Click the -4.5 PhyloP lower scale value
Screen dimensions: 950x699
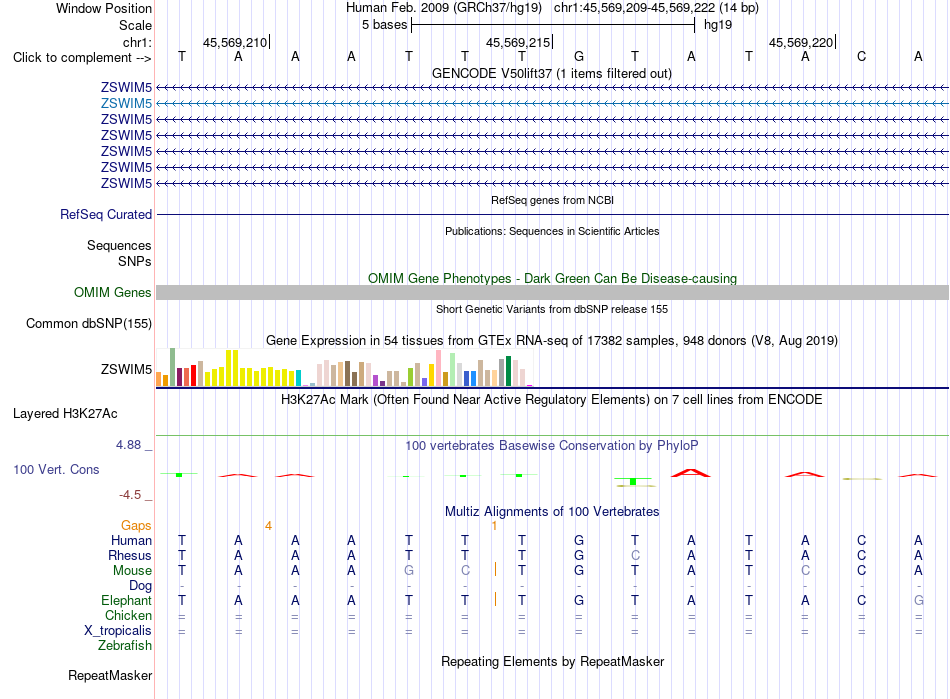click(130, 495)
